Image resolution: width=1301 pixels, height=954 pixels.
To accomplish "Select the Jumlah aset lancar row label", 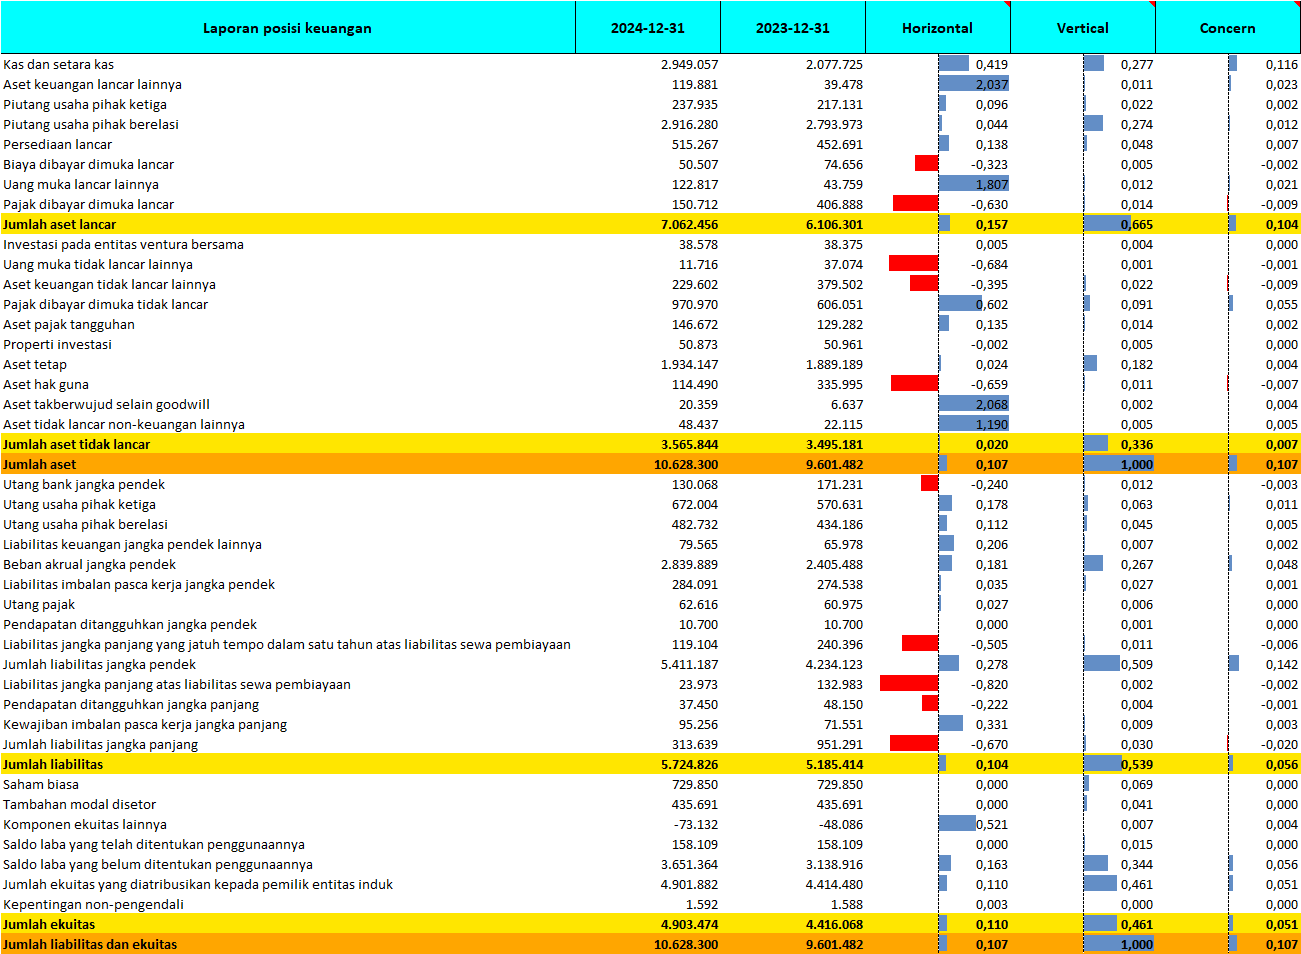I will pyautogui.click(x=60, y=225).
